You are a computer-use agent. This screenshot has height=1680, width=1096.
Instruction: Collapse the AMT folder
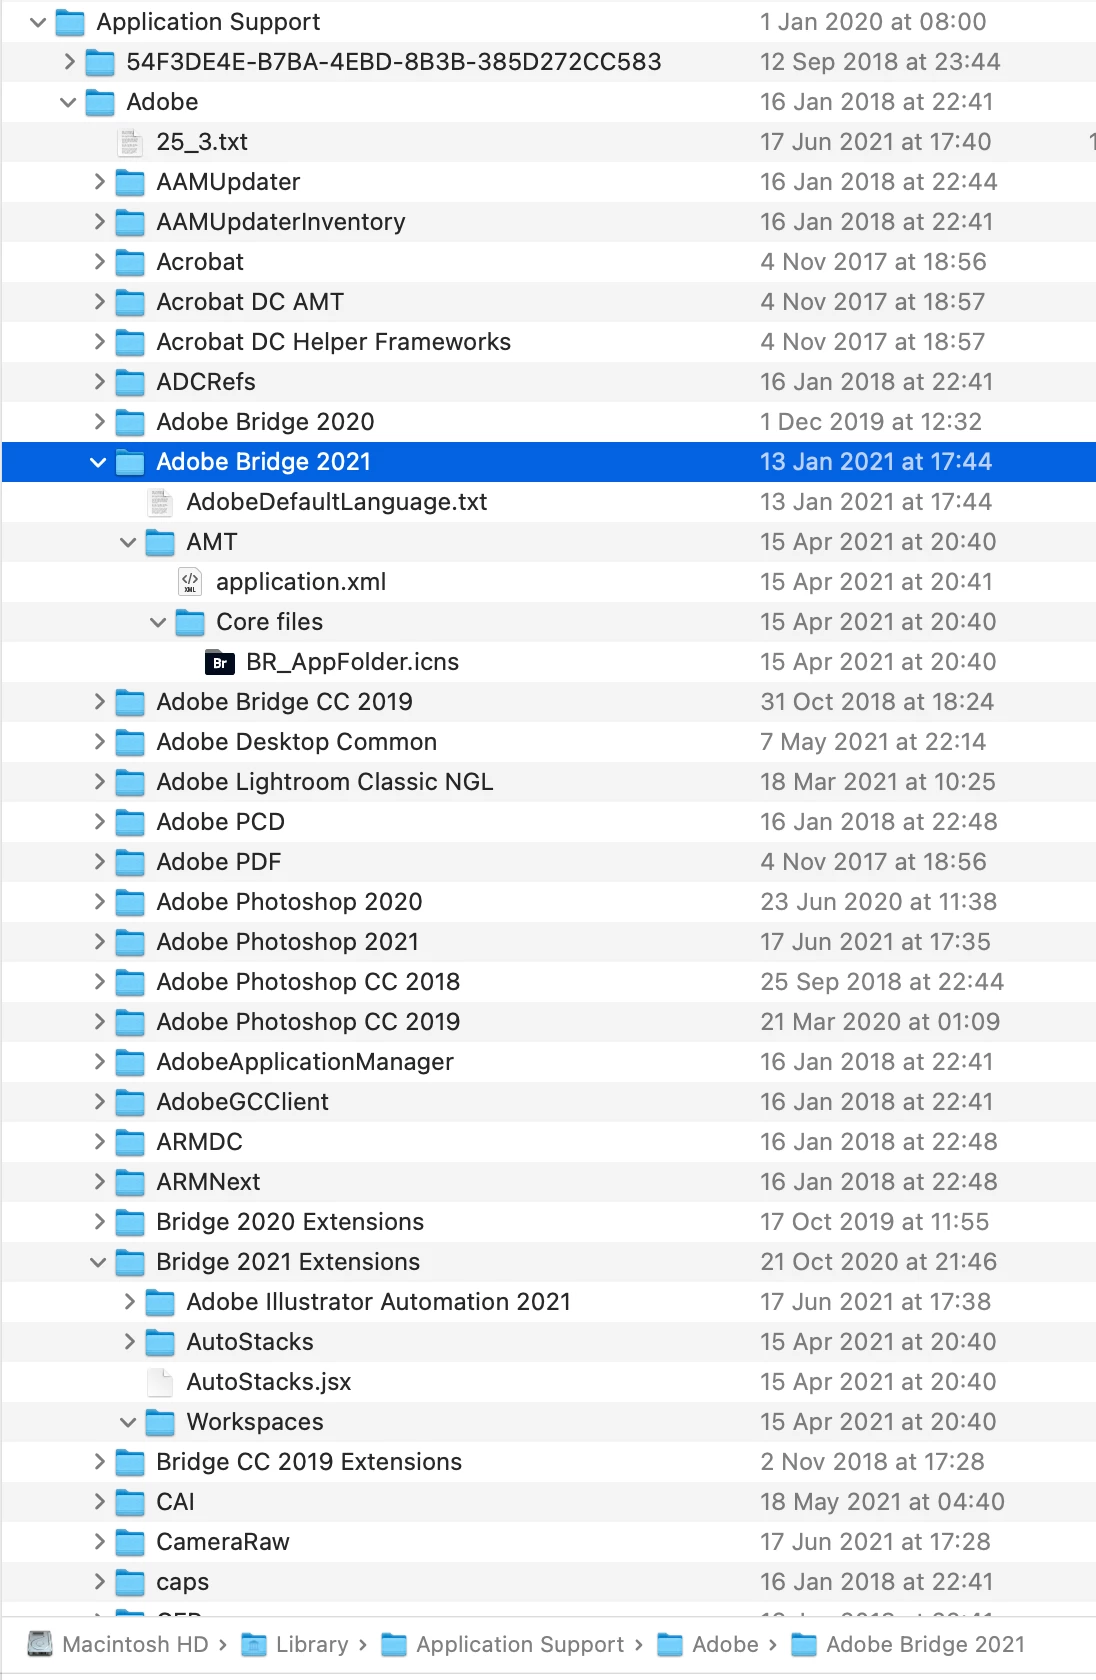point(128,542)
